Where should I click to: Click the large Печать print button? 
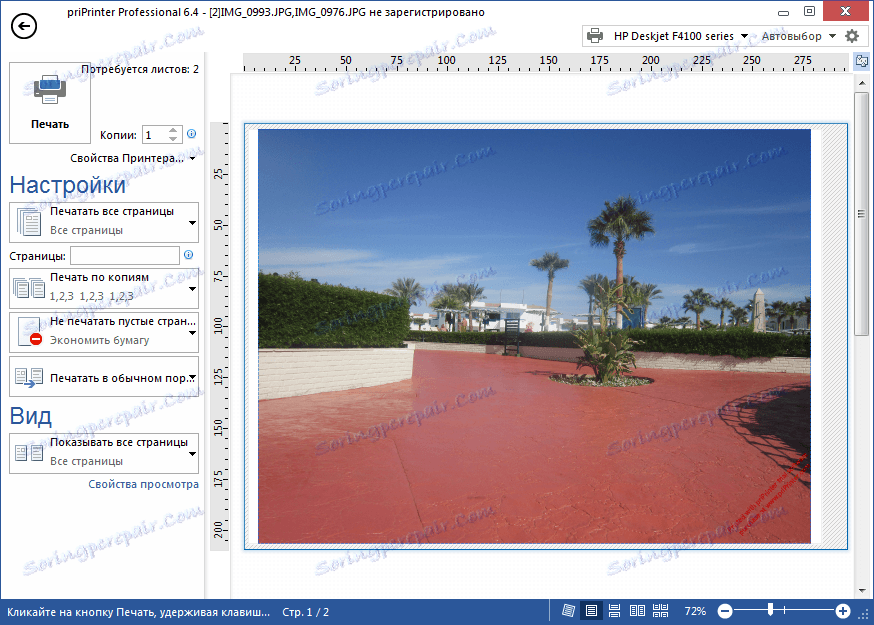(50, 103)
